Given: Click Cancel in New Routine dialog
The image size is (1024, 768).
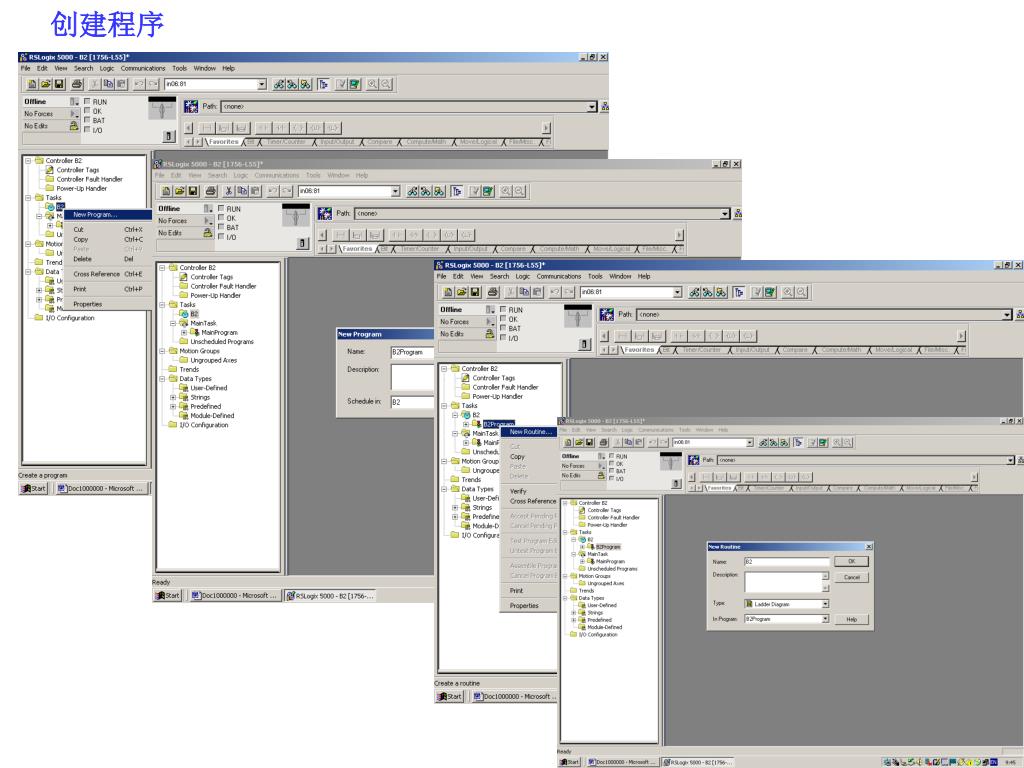Looking at the screenshot, I should 852,577.
